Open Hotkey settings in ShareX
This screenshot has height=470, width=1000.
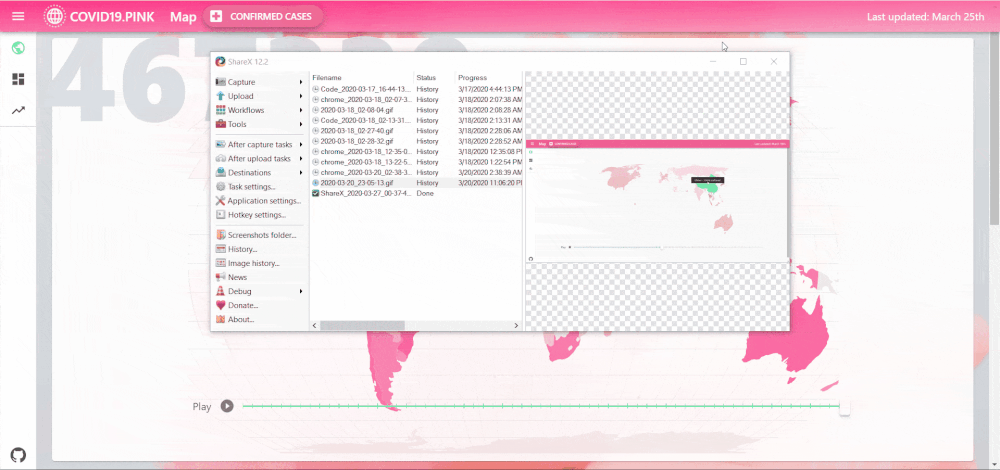coord(256,214)
